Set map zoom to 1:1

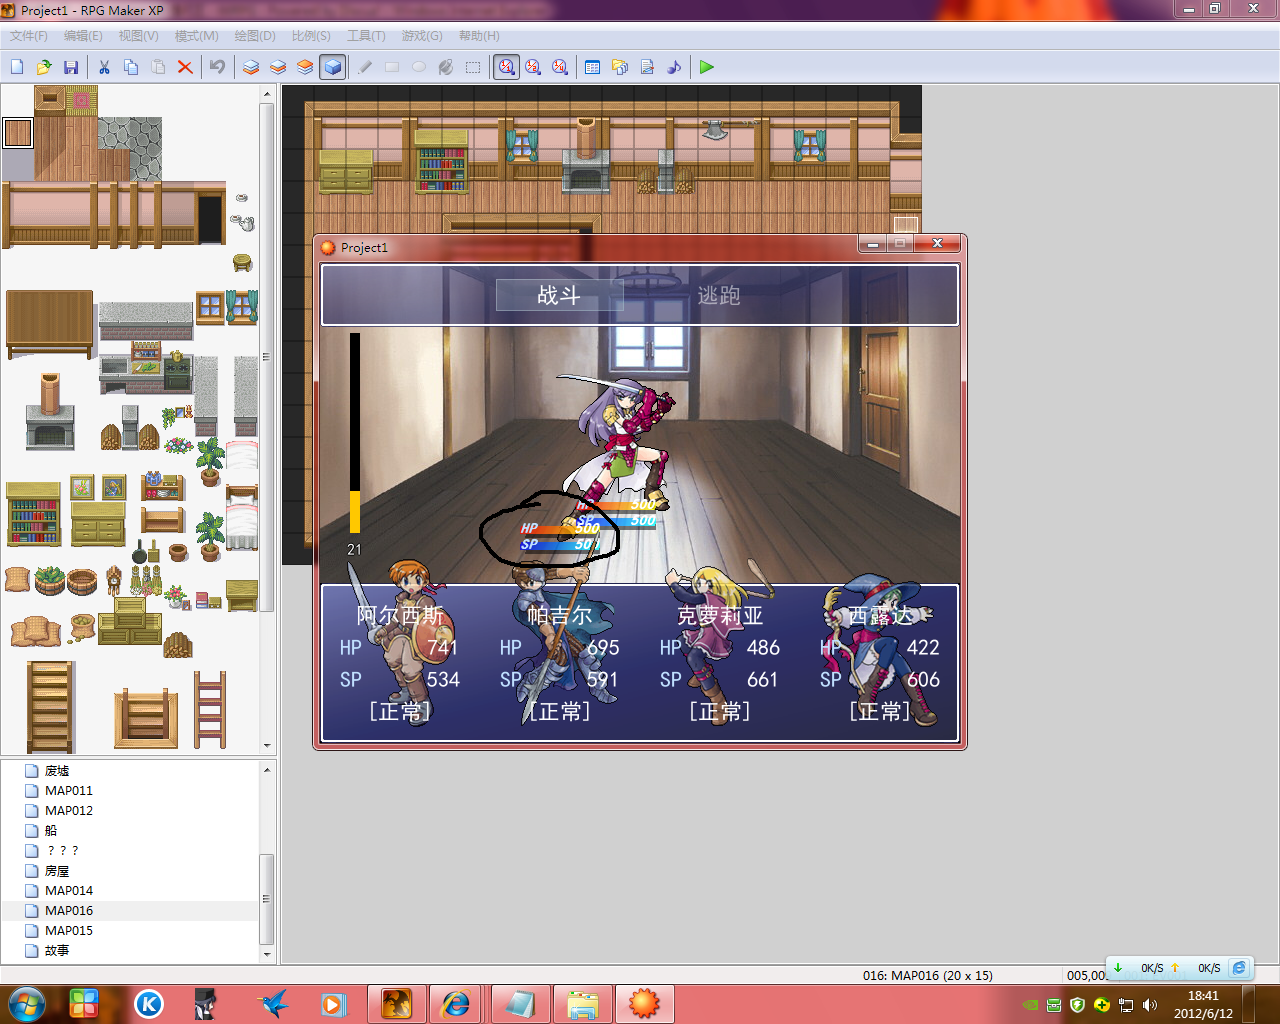coord(506,67)
